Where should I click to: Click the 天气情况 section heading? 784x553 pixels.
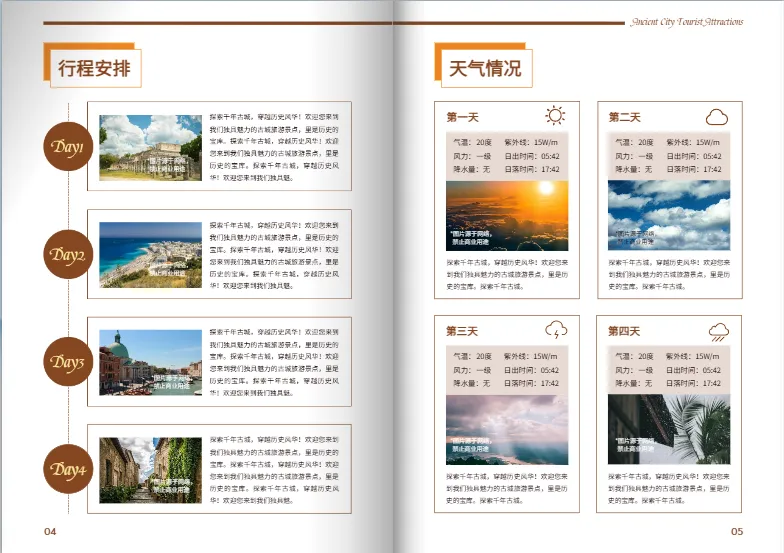click(x=485, y=69)
